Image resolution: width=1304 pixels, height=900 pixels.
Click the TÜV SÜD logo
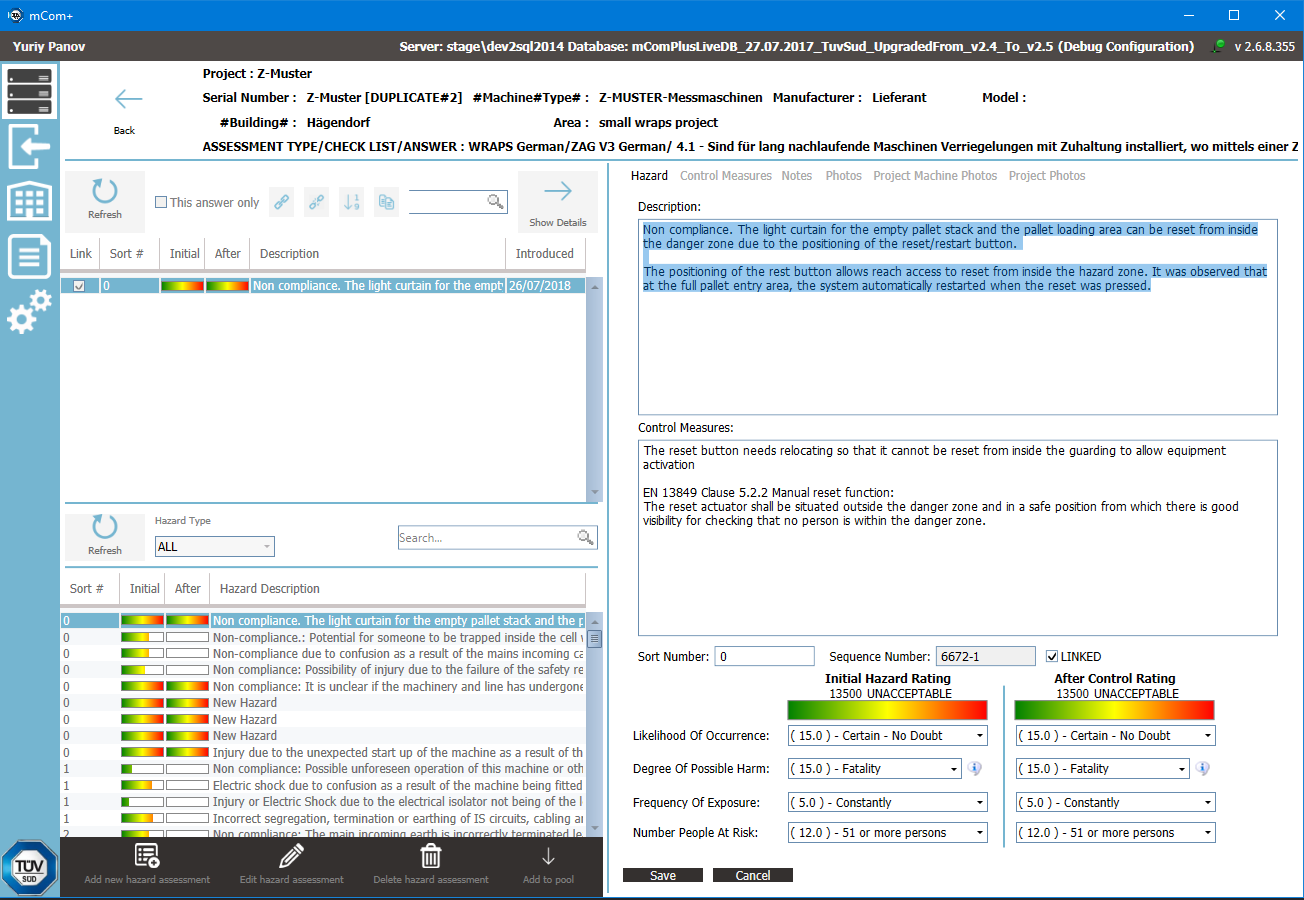click(30, 868)
